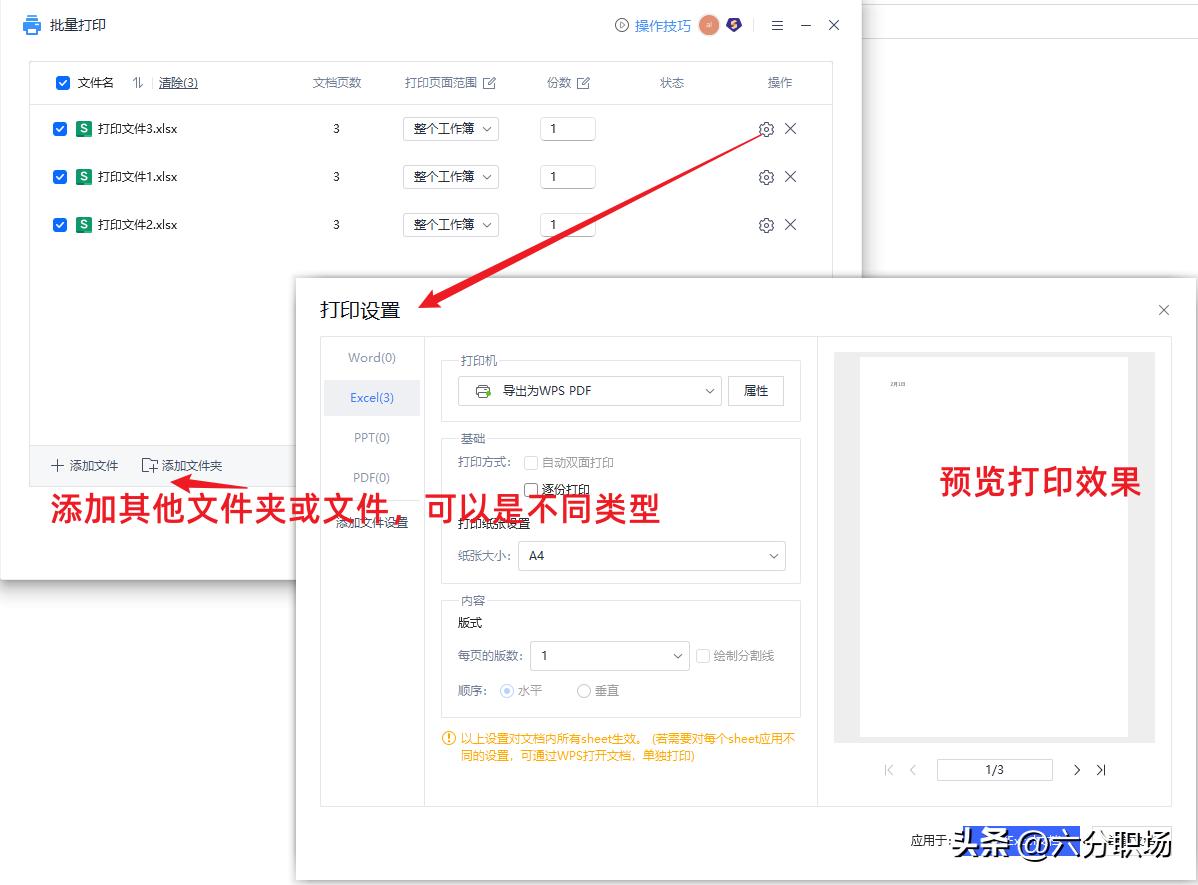The image size is (1198, 885).
Task: Open the A4 paper size dropdown
Action: 651,555
